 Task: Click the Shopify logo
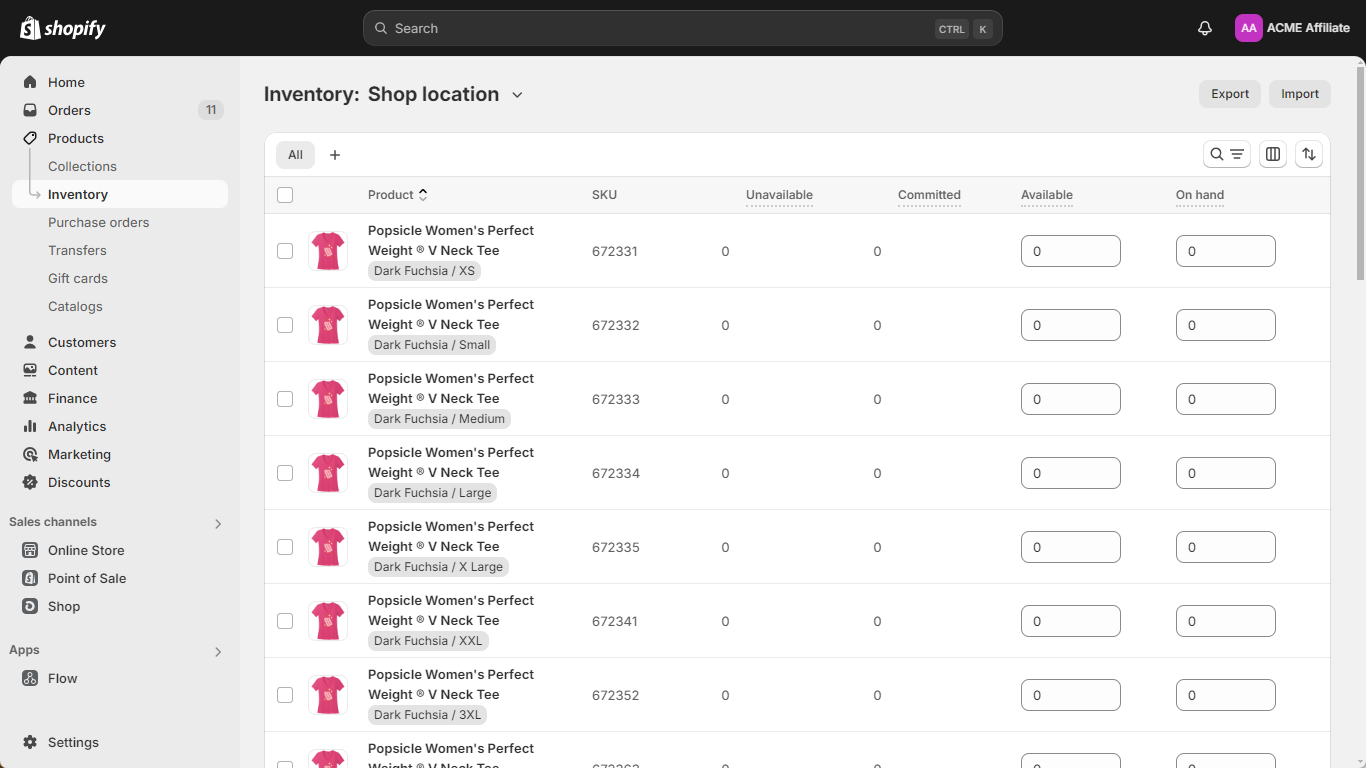pos(63,28)
